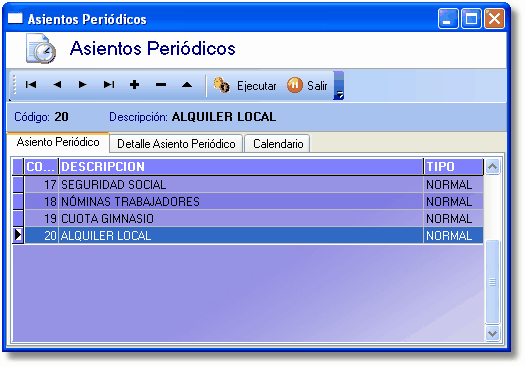Click the DESCRIPCION column header
The image size is (525, 366).
click(x=241, y=167)
